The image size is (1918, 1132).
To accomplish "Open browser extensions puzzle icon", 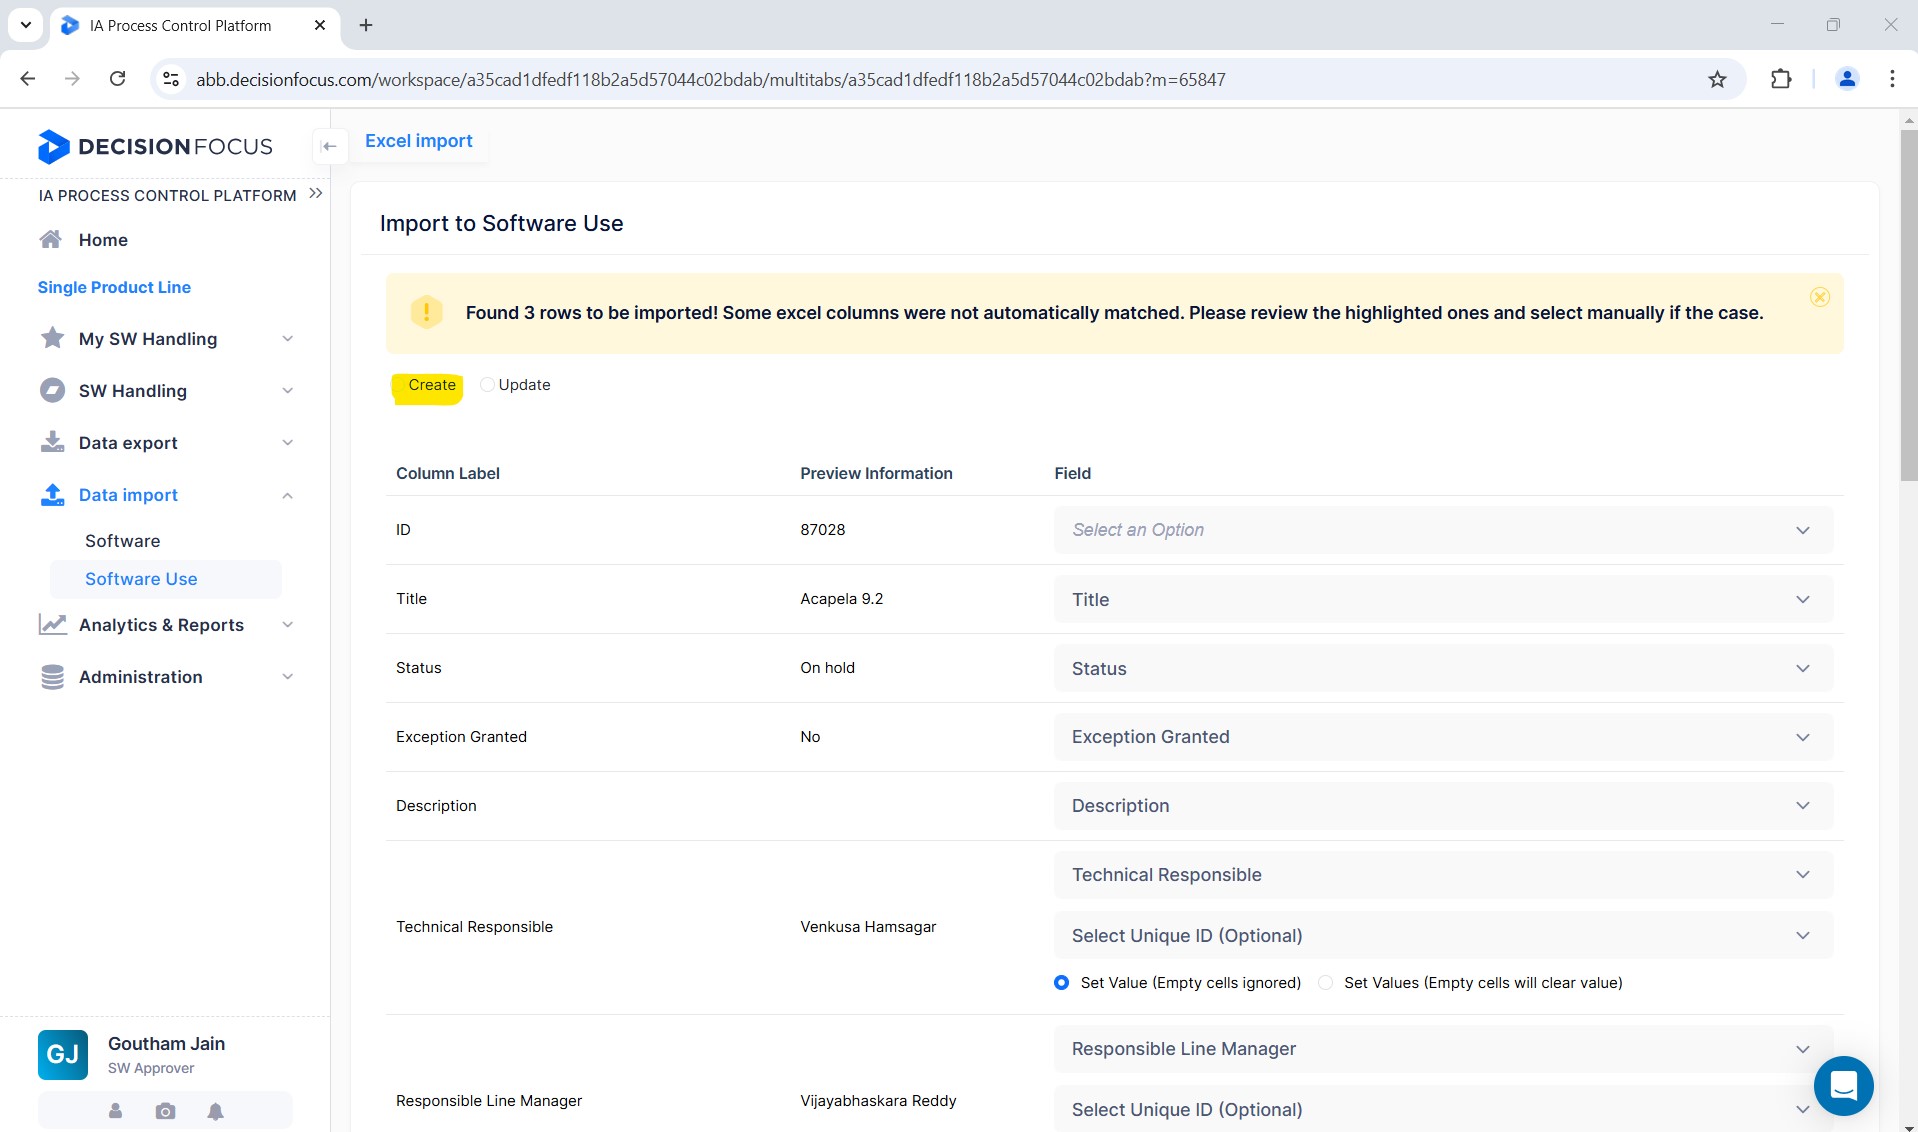I will click(x=1780, y=79).
